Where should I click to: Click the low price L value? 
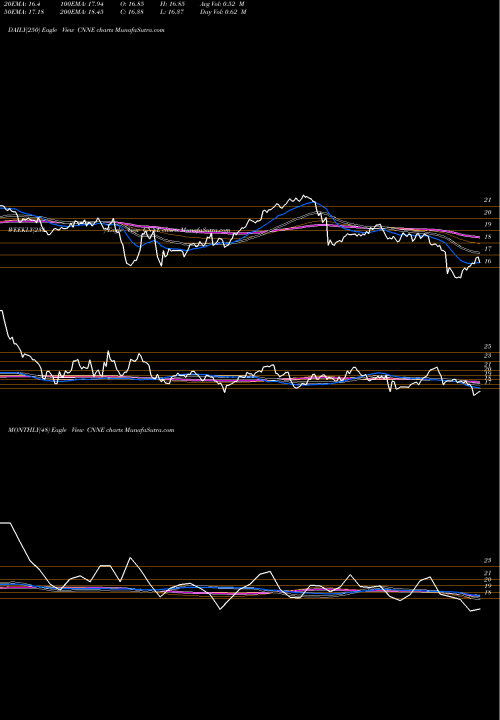point(172,12)
